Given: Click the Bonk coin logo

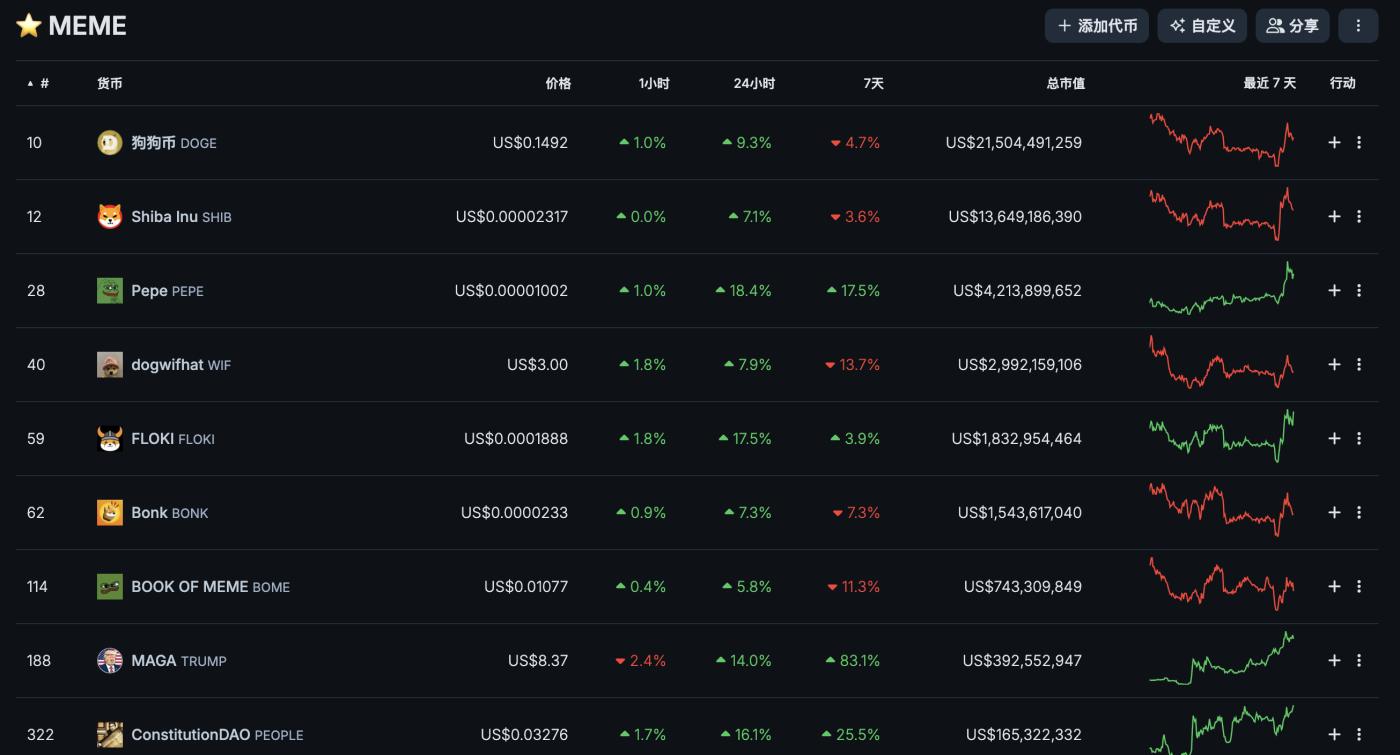Looking at the screenshot, I should [x=109, y=513].
